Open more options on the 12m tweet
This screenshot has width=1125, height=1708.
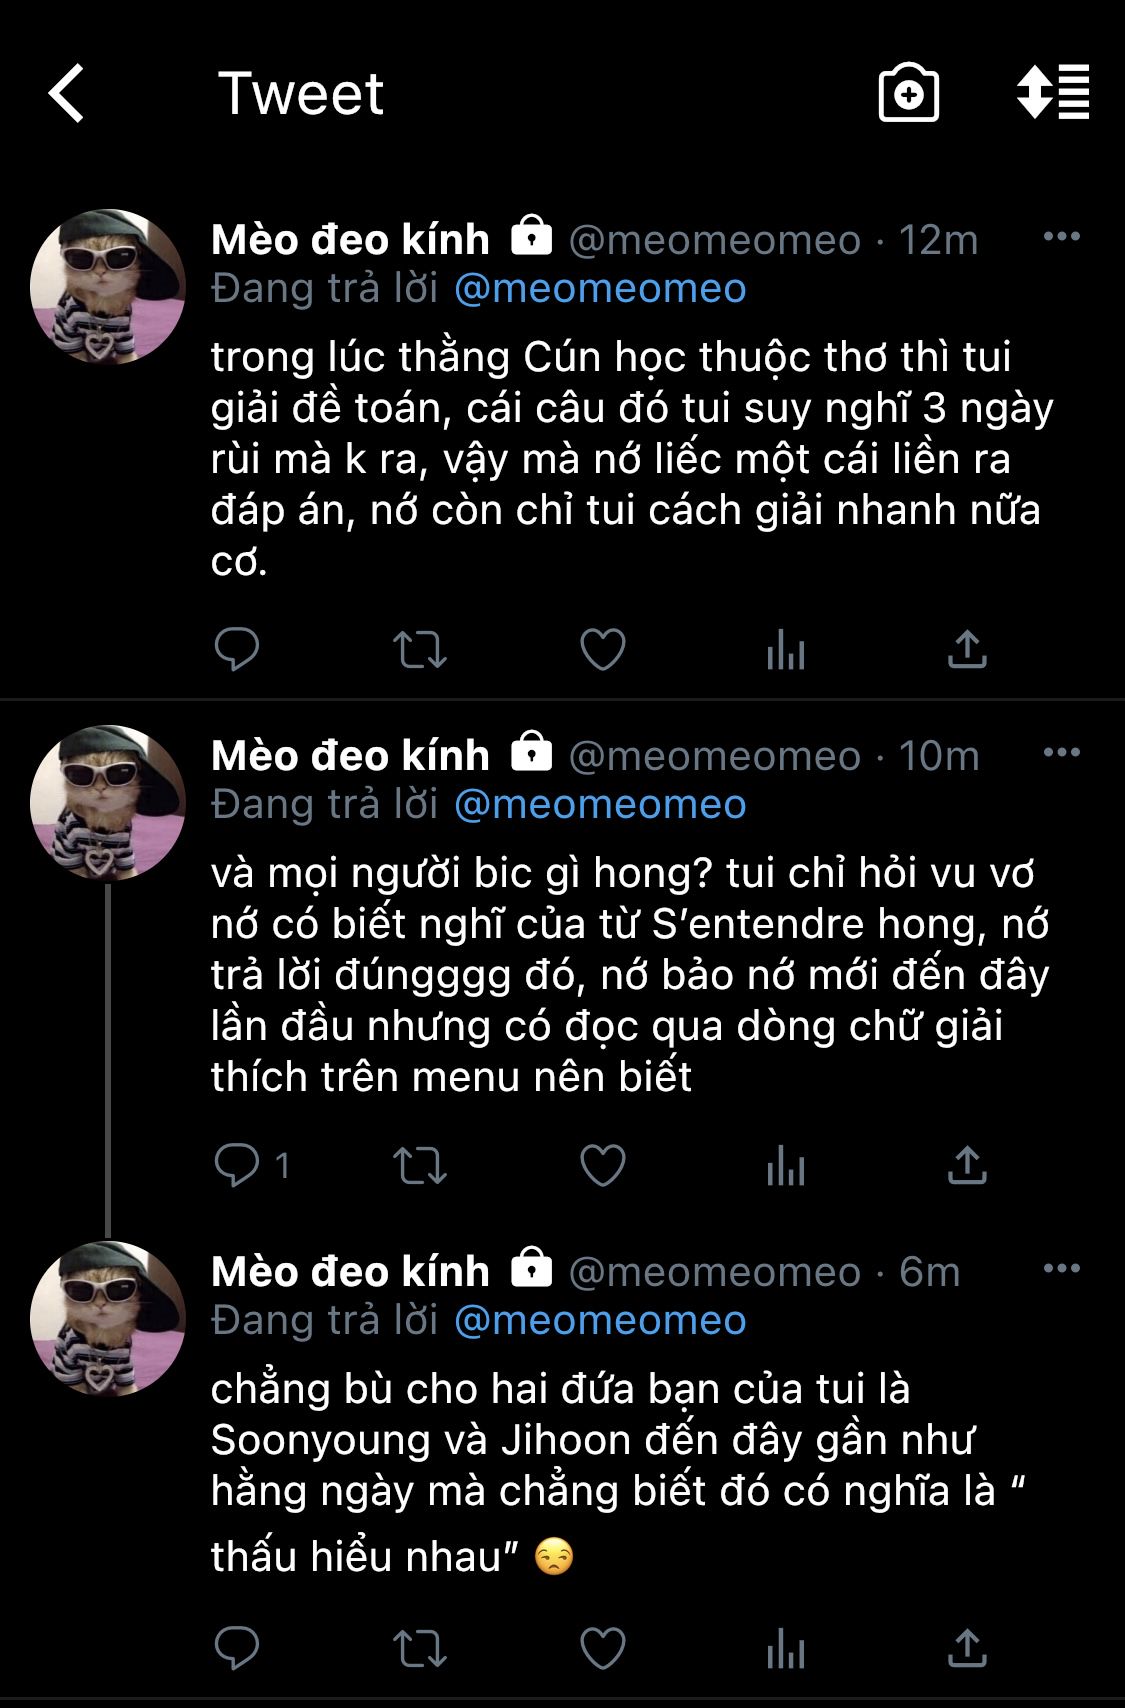tap(1061, 237)
